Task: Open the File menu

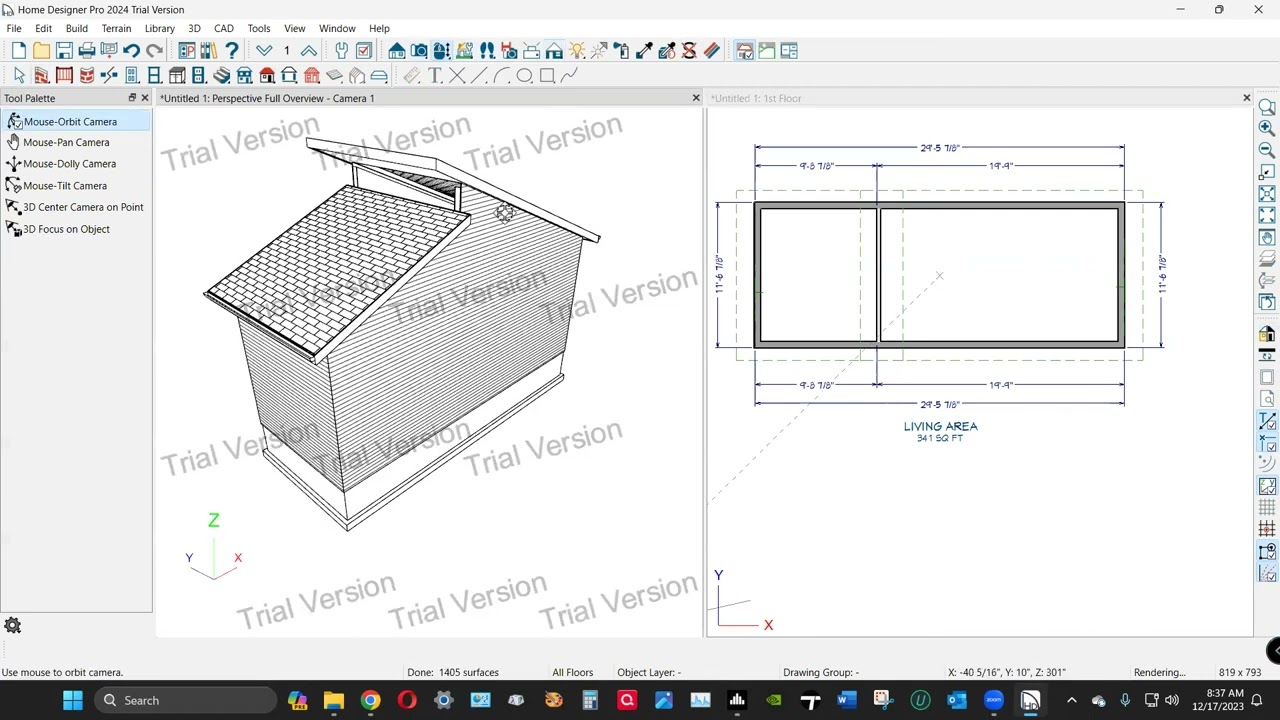Action: pyautogui.click(x=14, y=28)
